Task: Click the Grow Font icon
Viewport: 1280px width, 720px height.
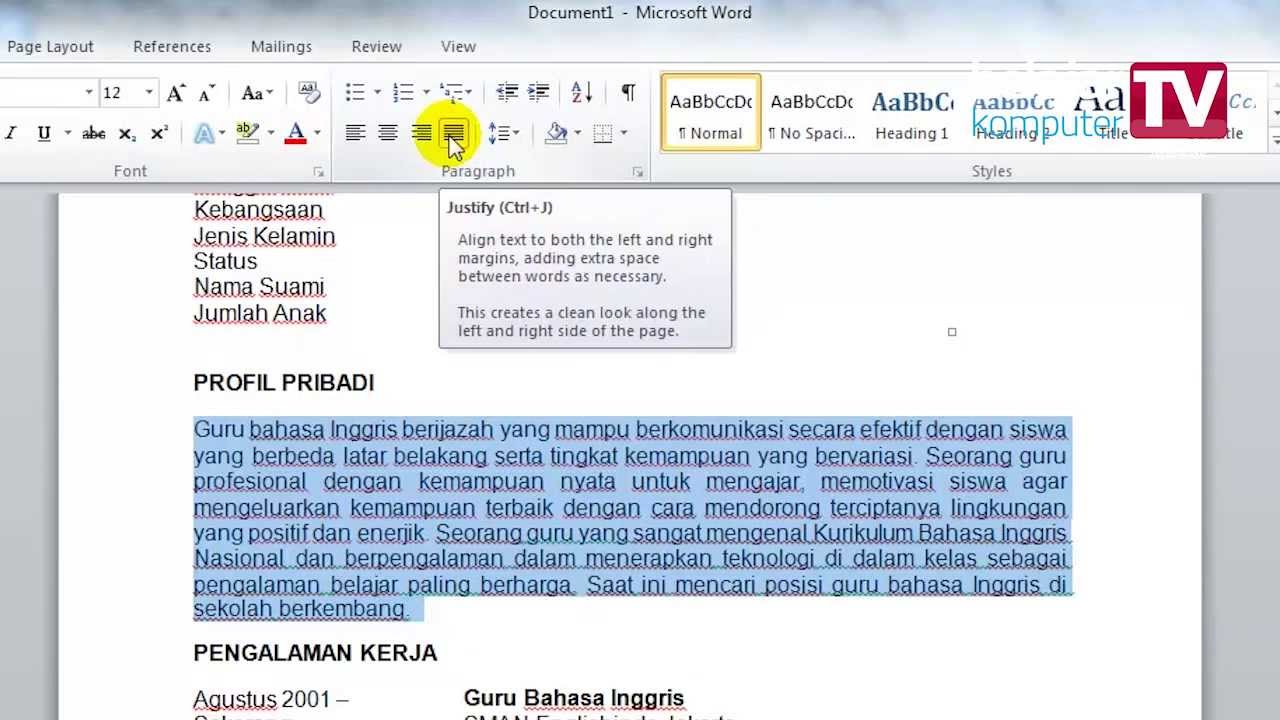Action: (176, 93)
